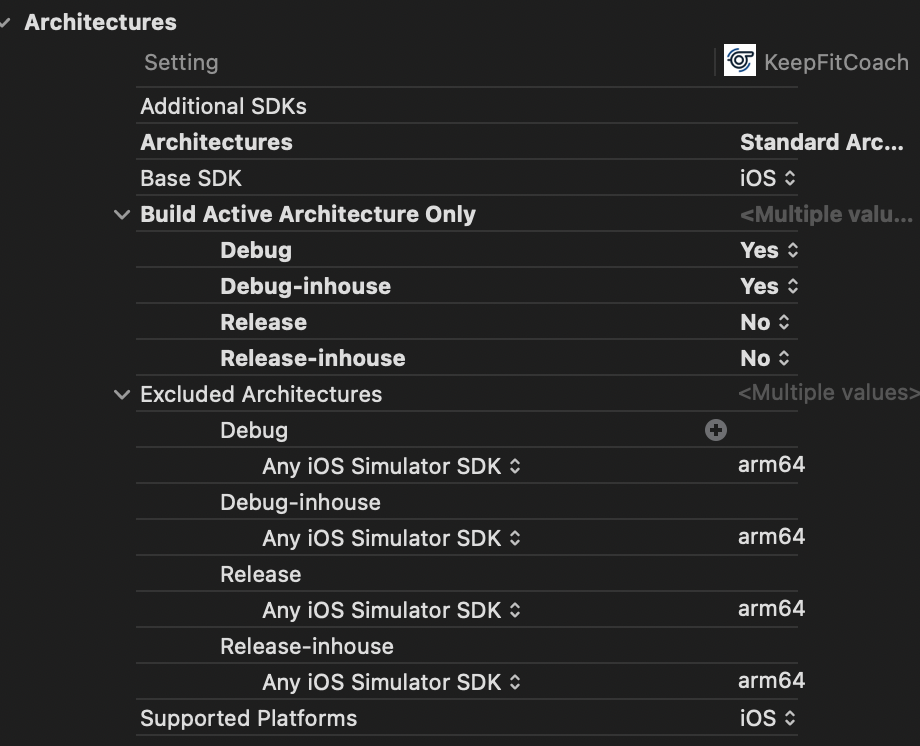The height and width of the screenshot is (746, 920).
Task: Collapse the Excluded Architectures group
Action: [x=121, y=394]
